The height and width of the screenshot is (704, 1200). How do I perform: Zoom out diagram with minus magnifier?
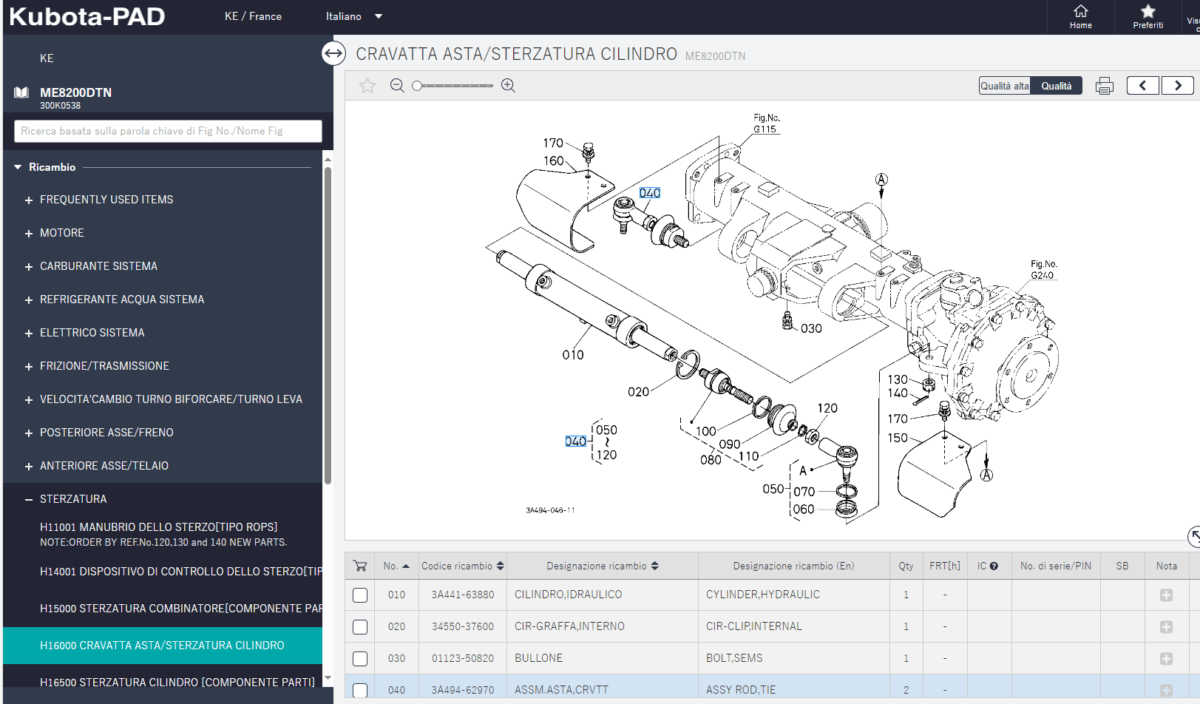pyautogui.click(x=397, y=86)
